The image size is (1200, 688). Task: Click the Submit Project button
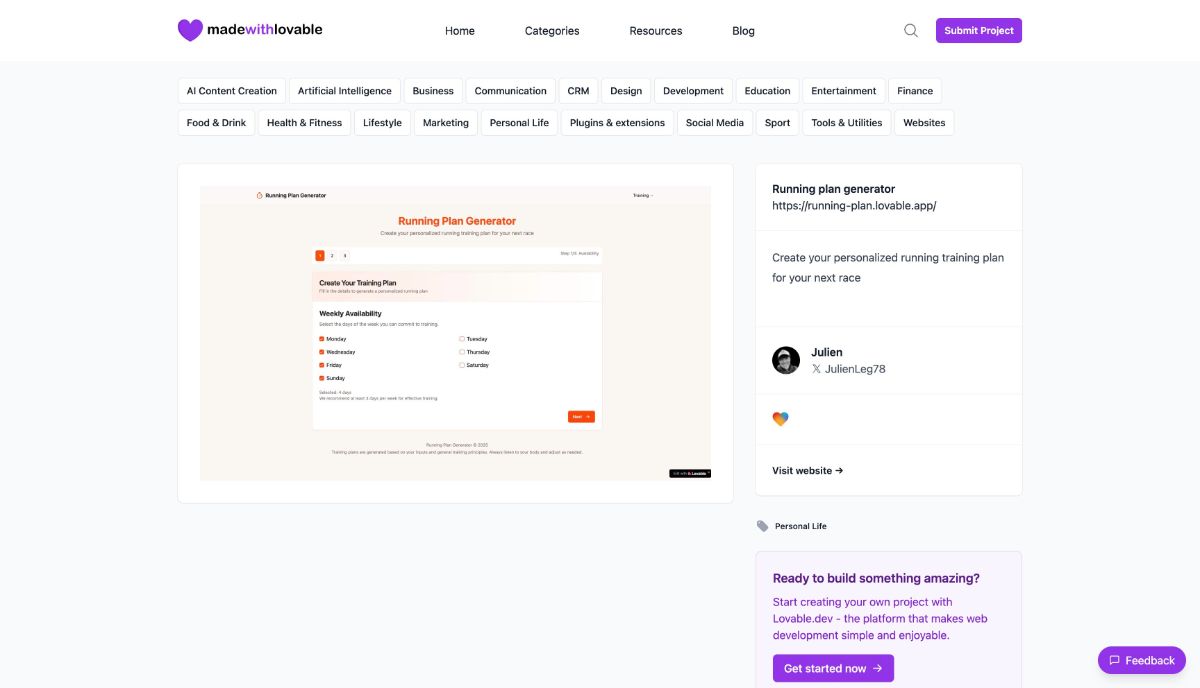click(979, 30)
